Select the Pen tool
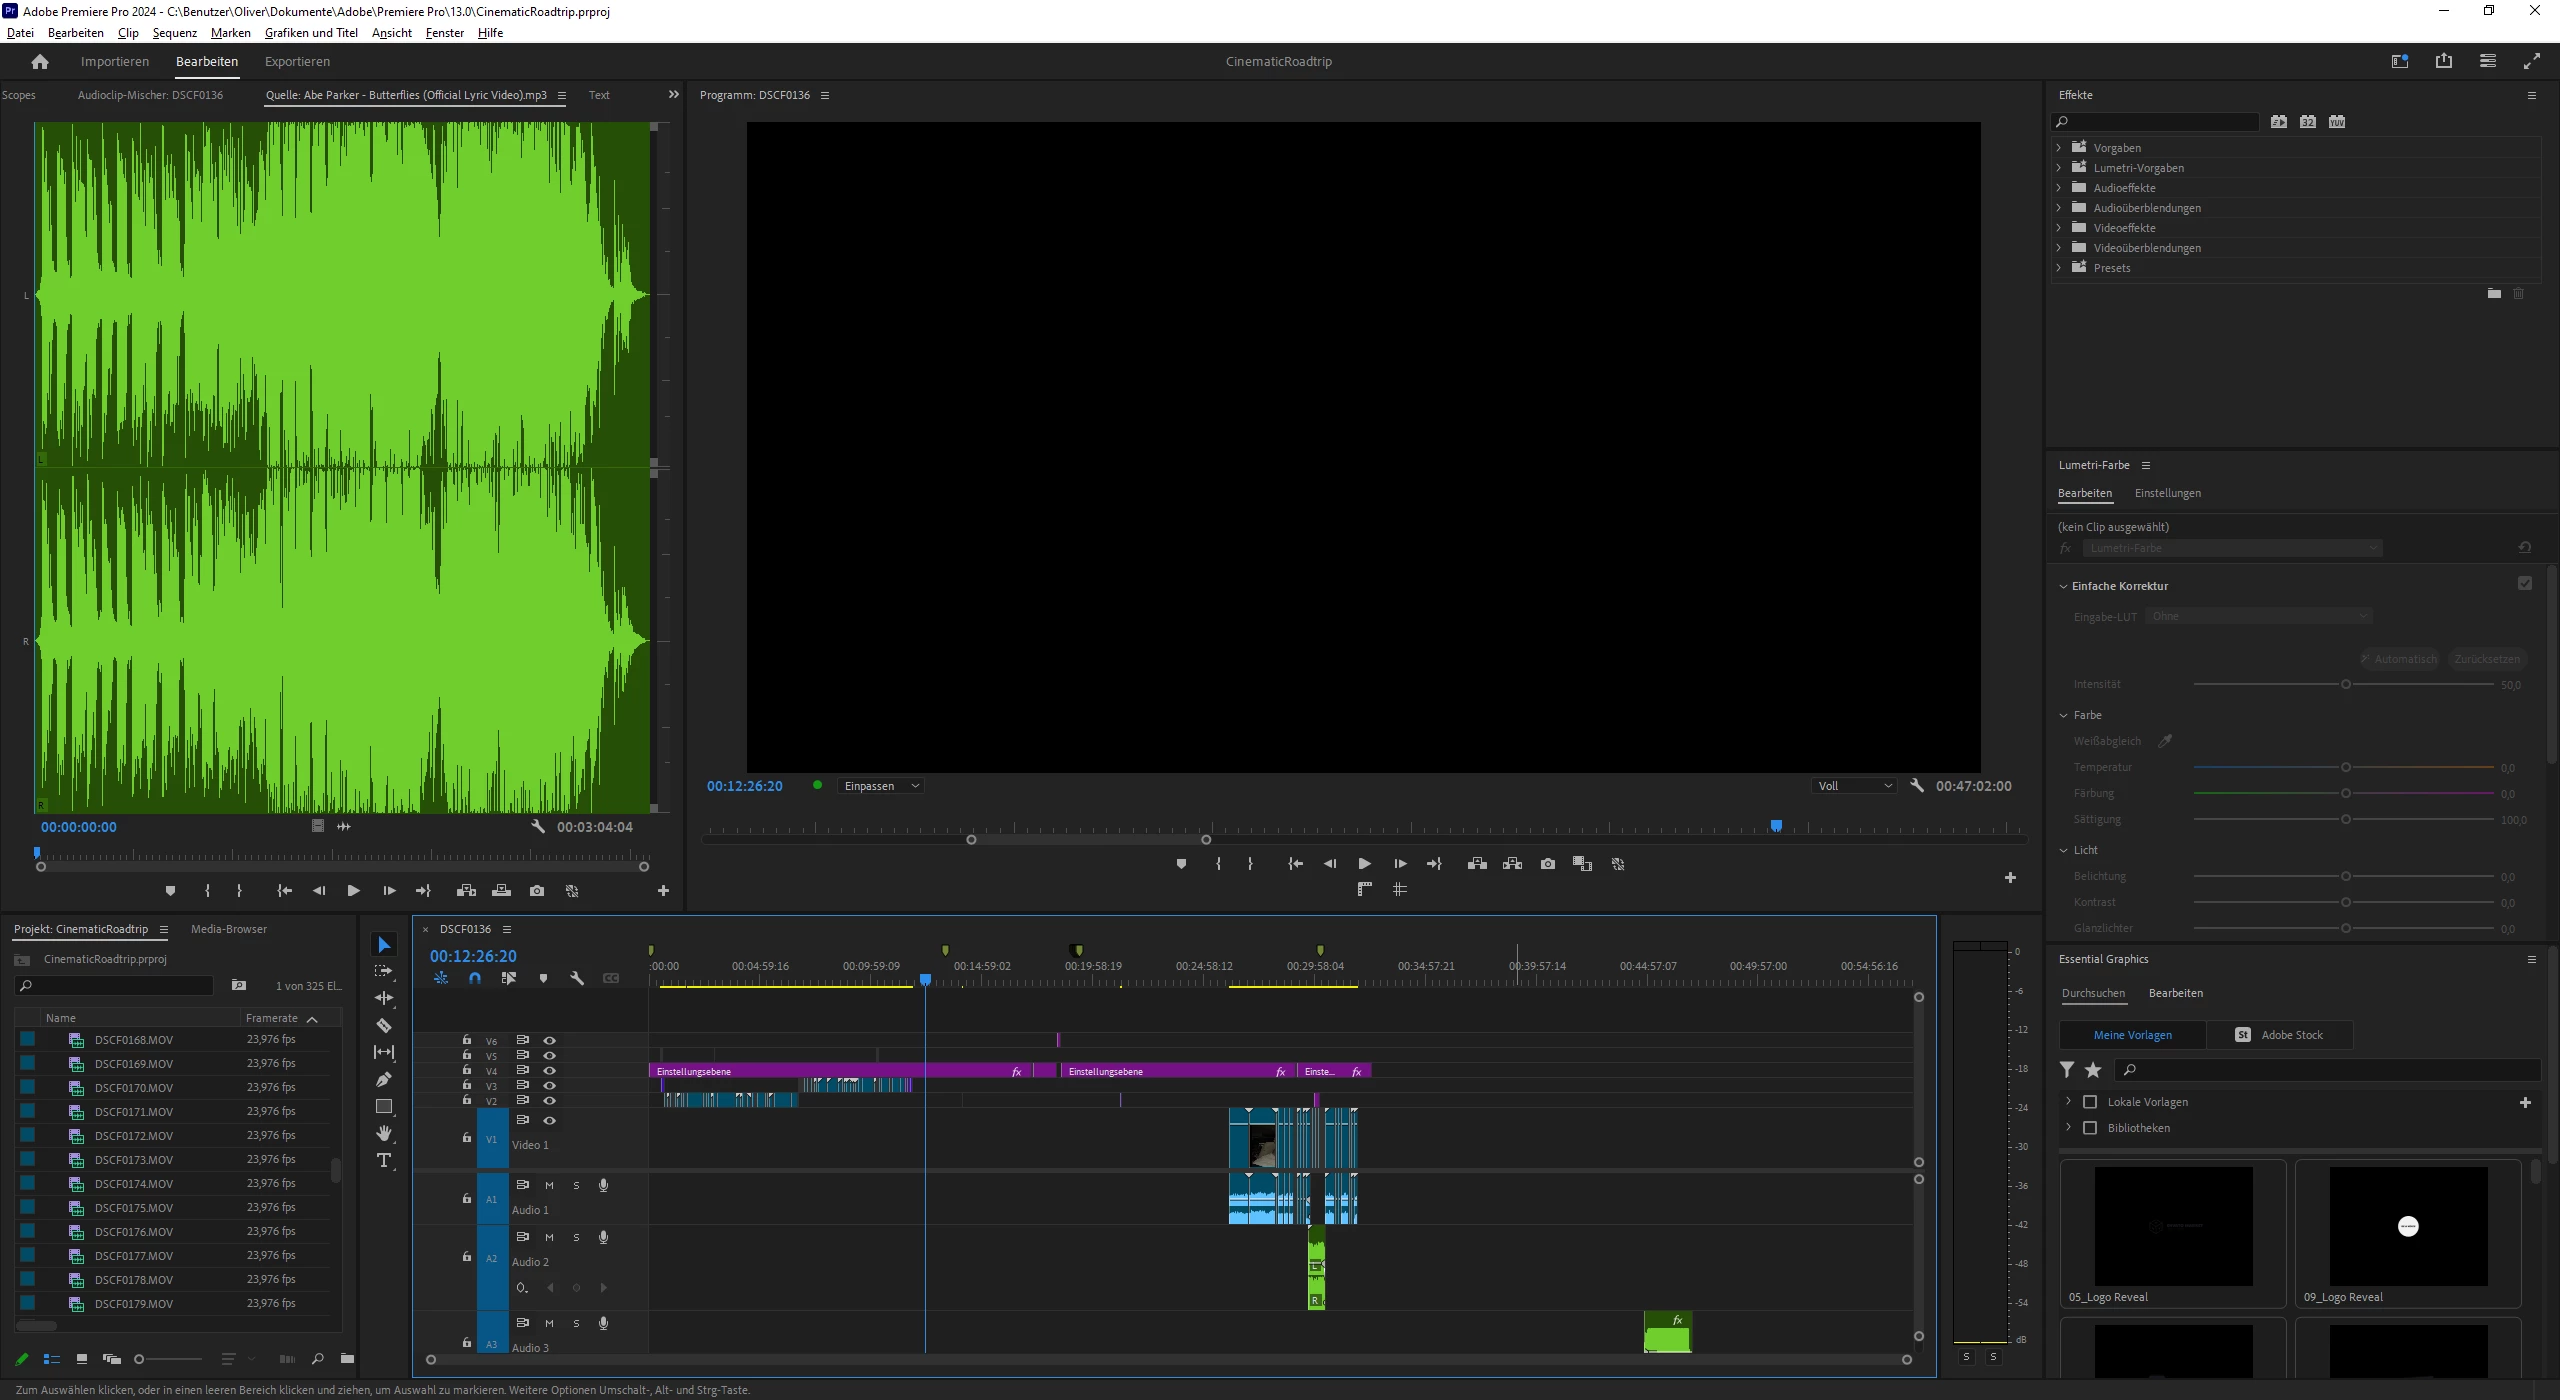2560x1400 pixels. point(384,1079)
